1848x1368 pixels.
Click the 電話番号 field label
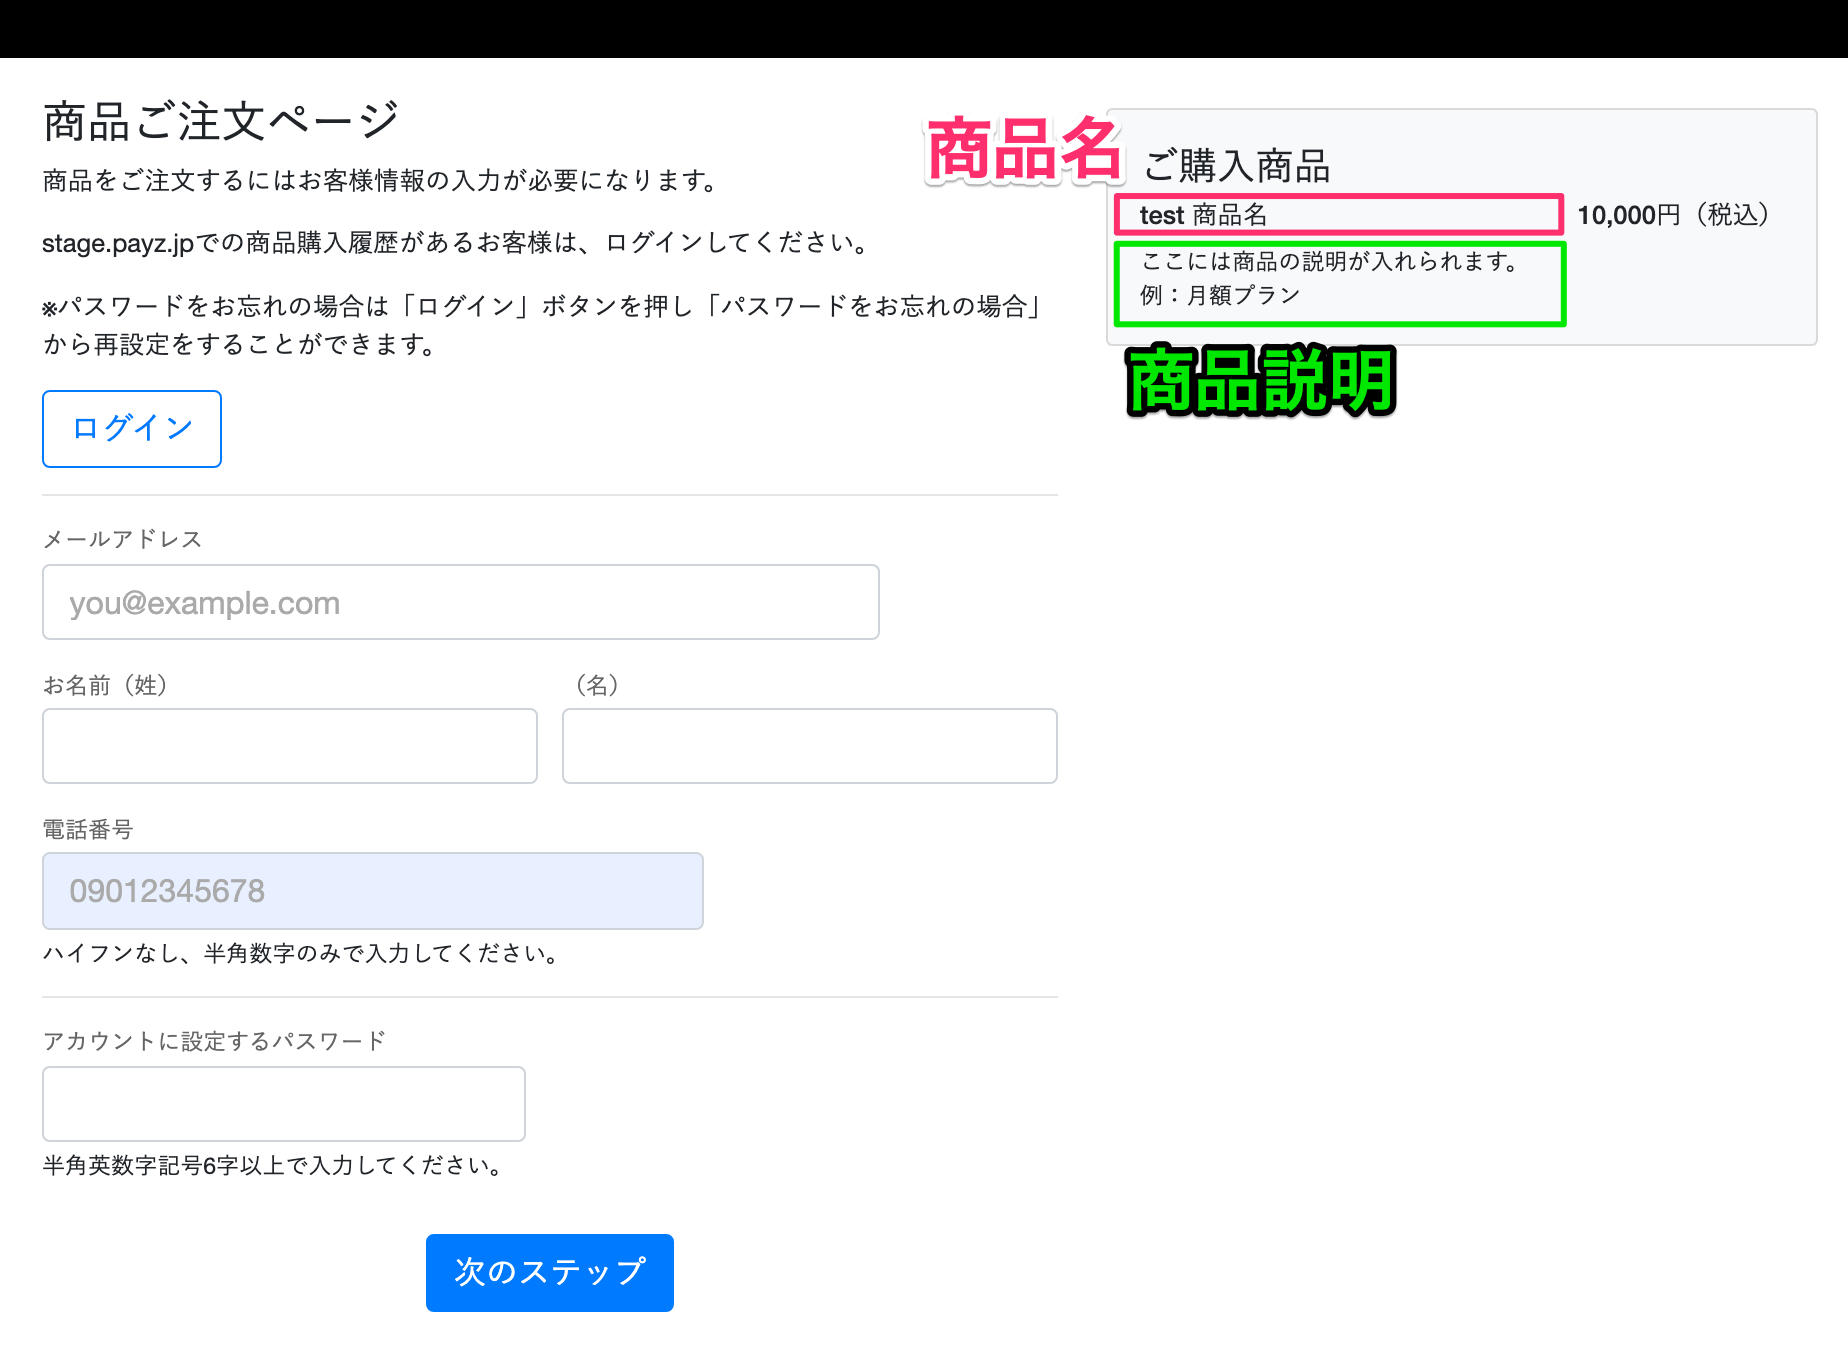click(88, 829)
